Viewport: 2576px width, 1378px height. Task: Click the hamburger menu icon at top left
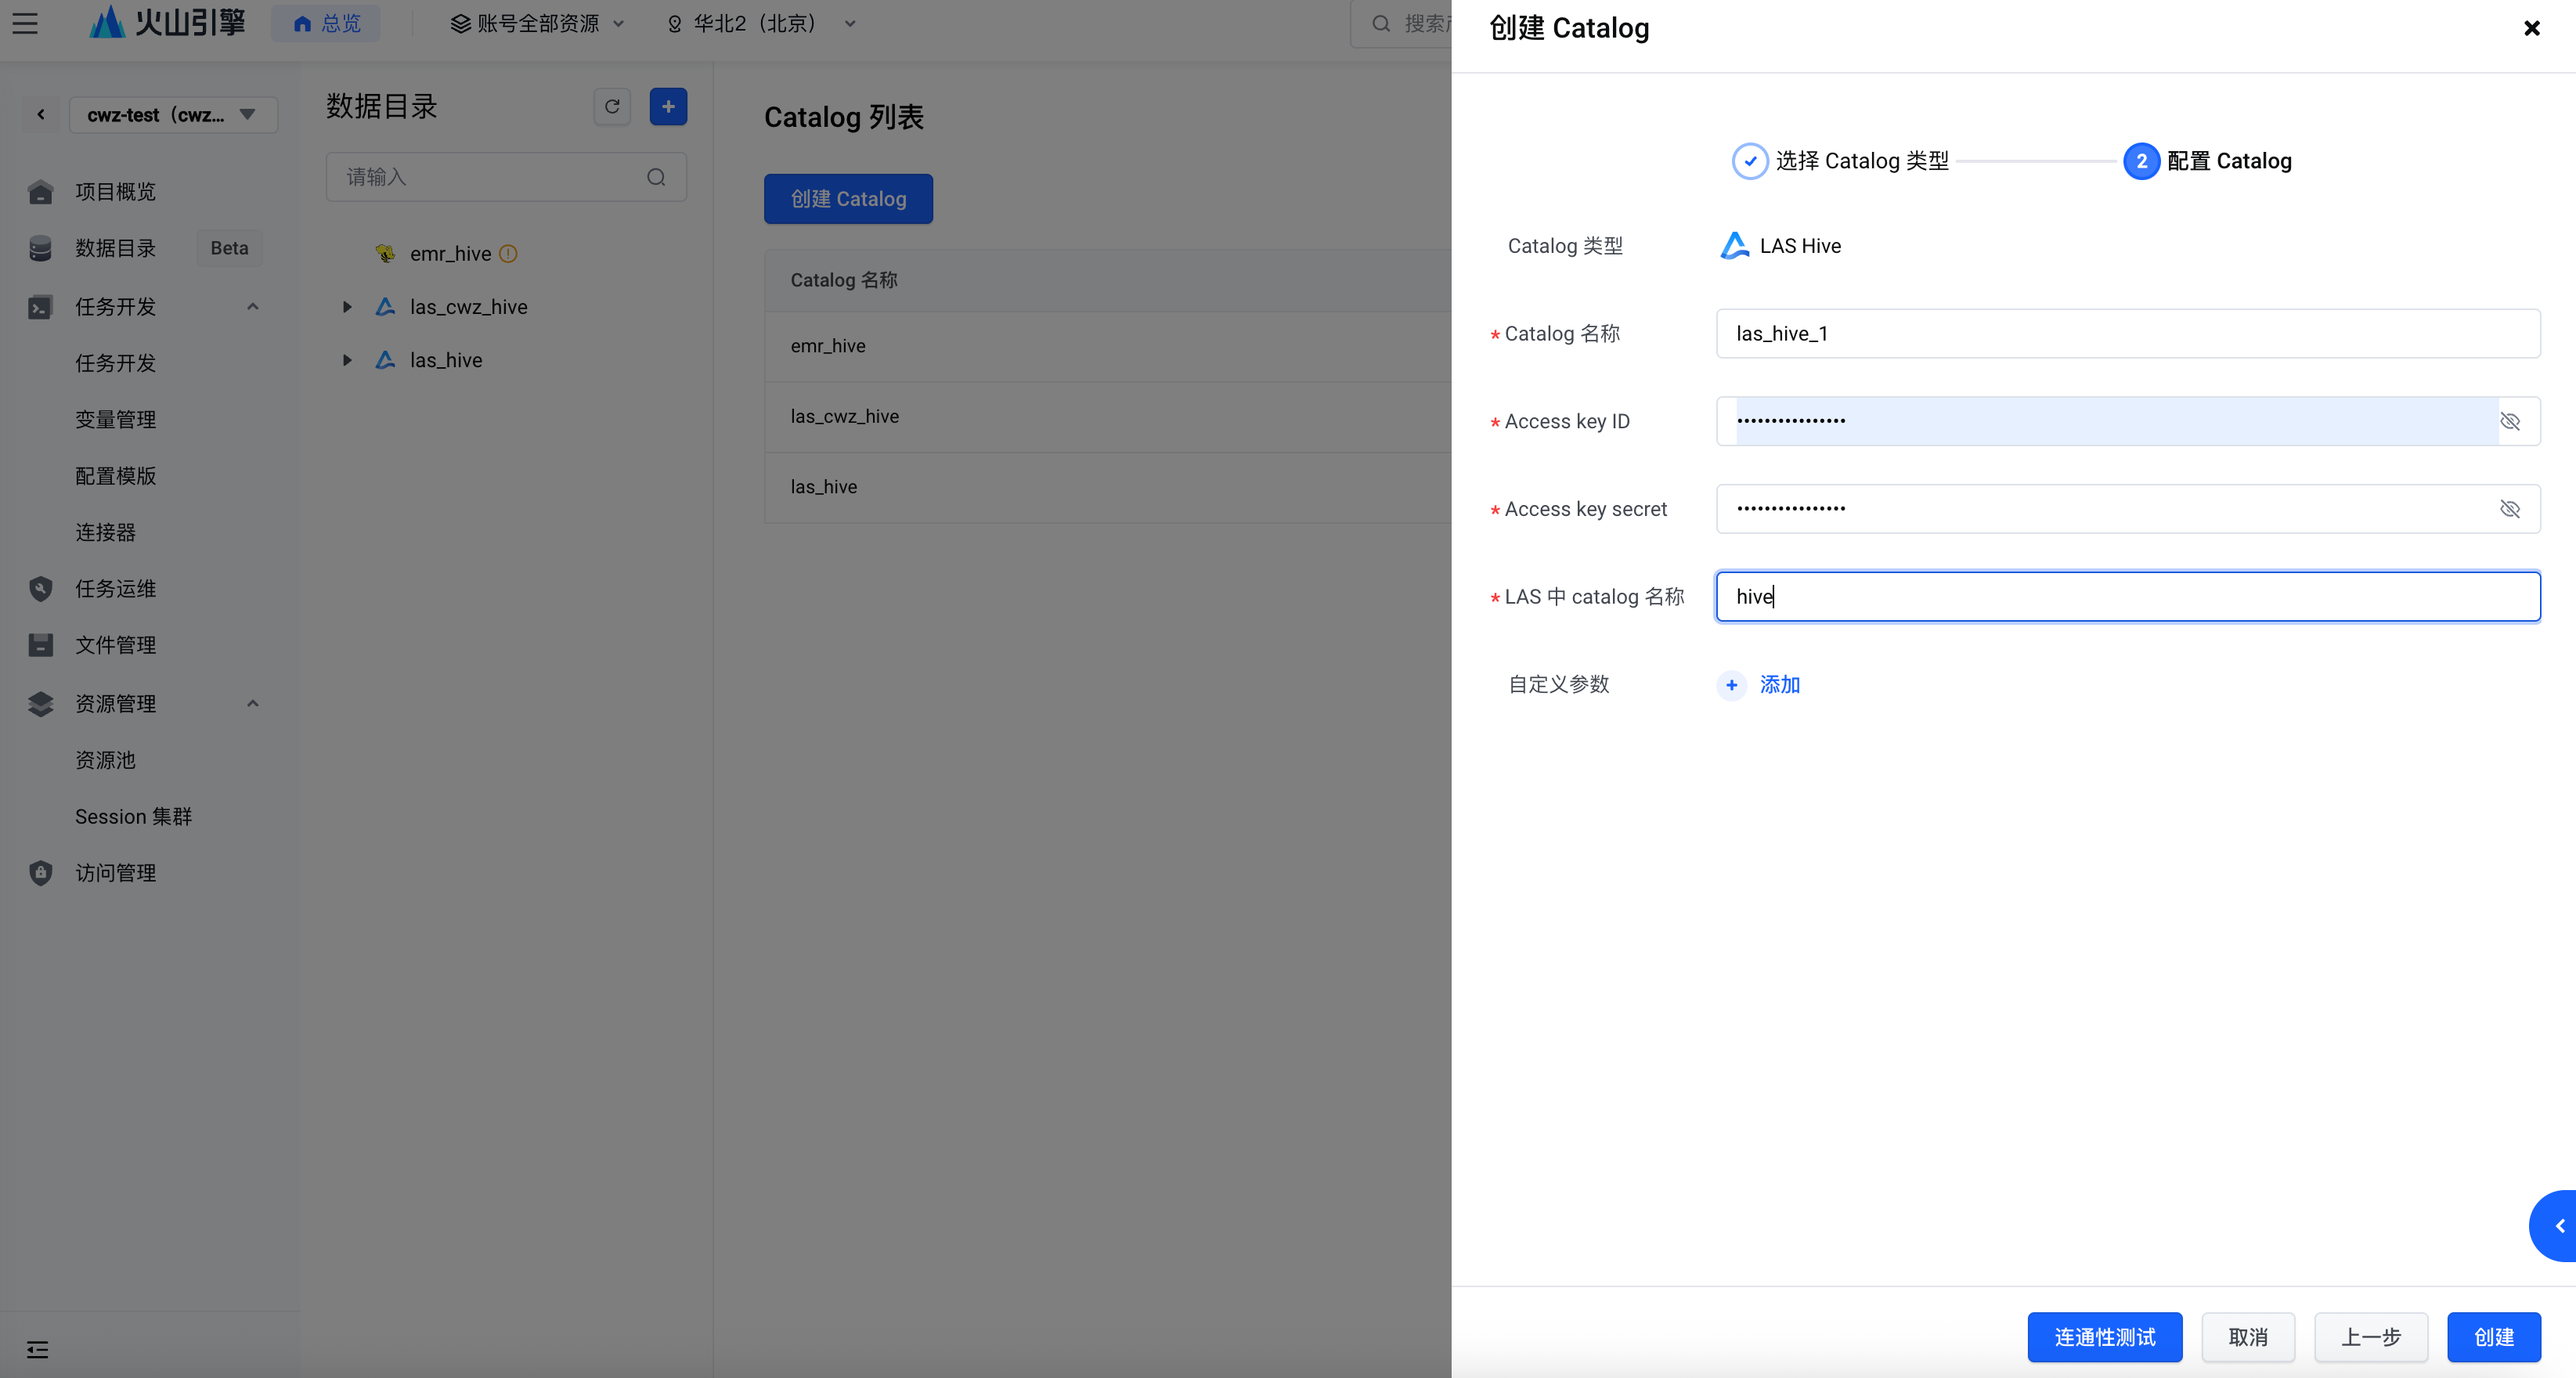[25, 23]
